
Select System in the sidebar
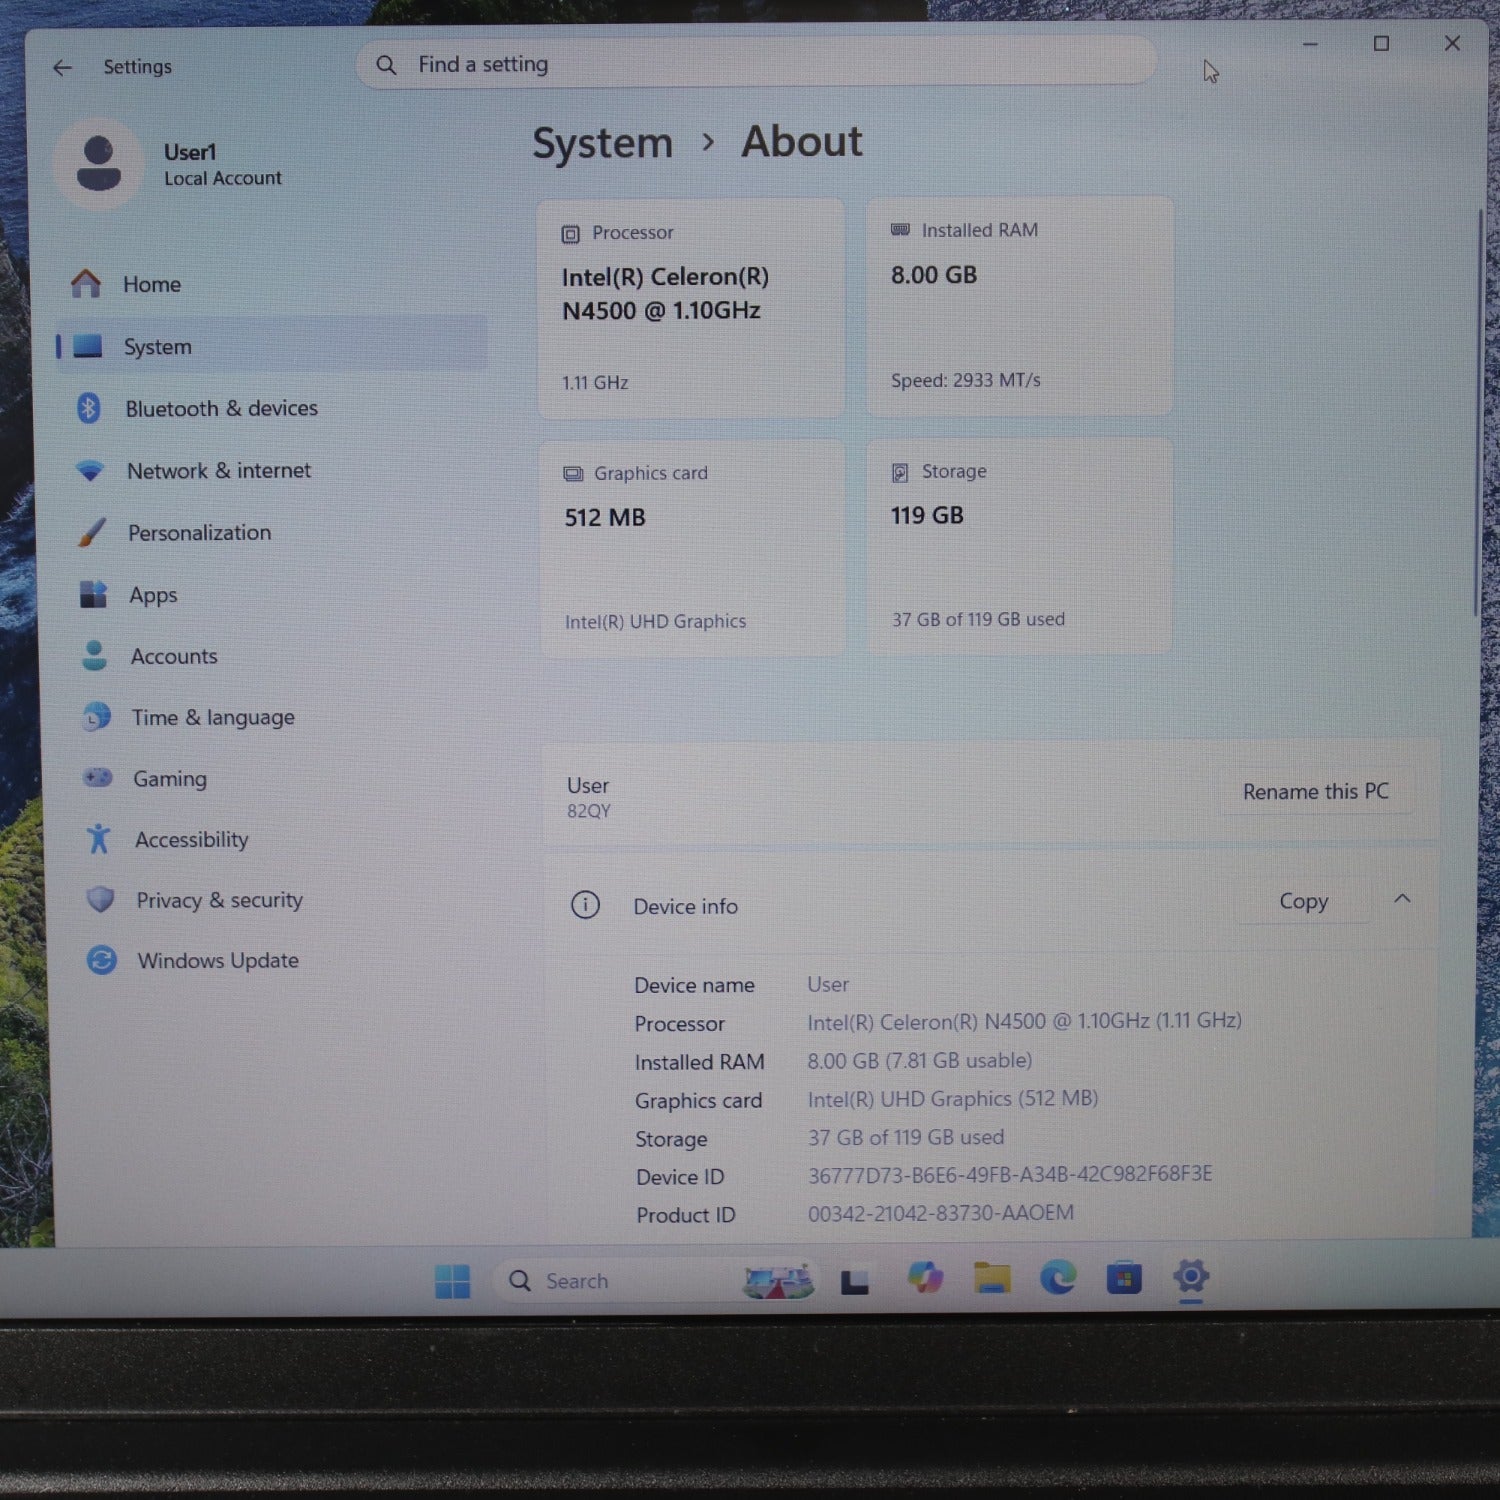271,346
